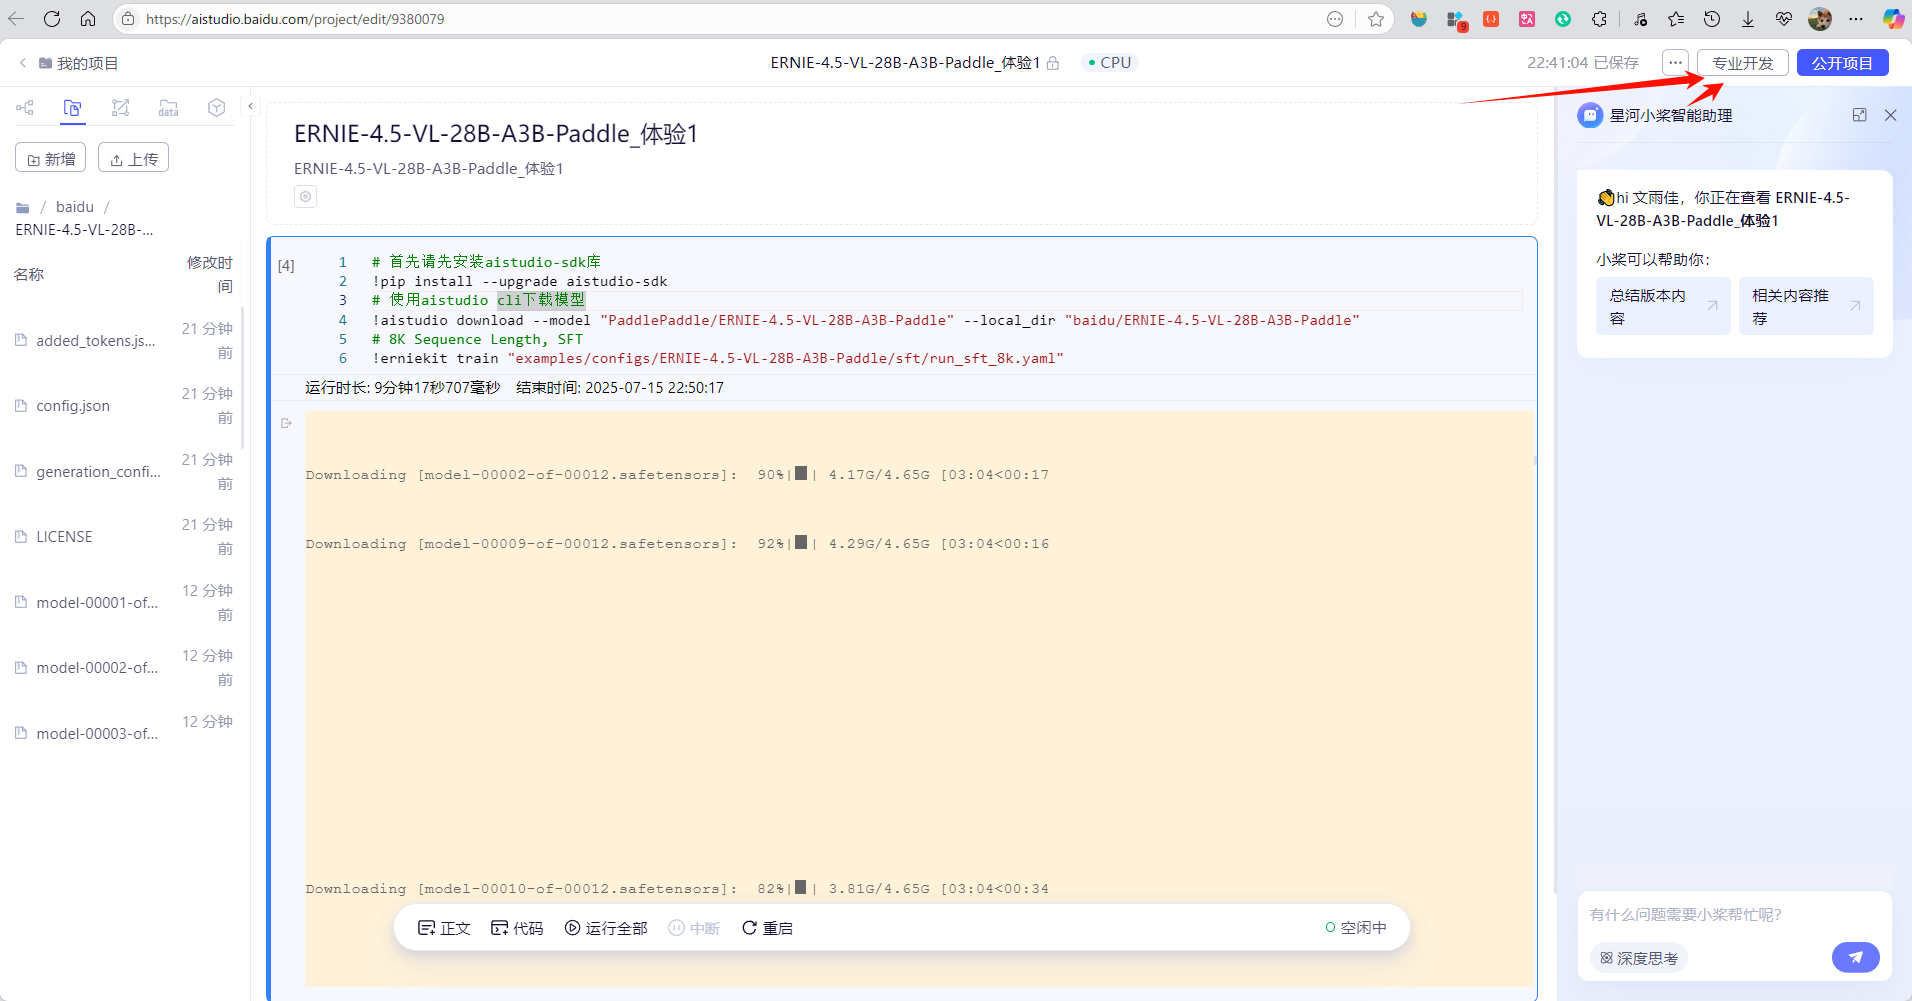Image resolution: width=1912 pixels, height=1001 pixels.
Task: Open the translate extension icon
Action: pyautogui.click(x=1527, y=19)
